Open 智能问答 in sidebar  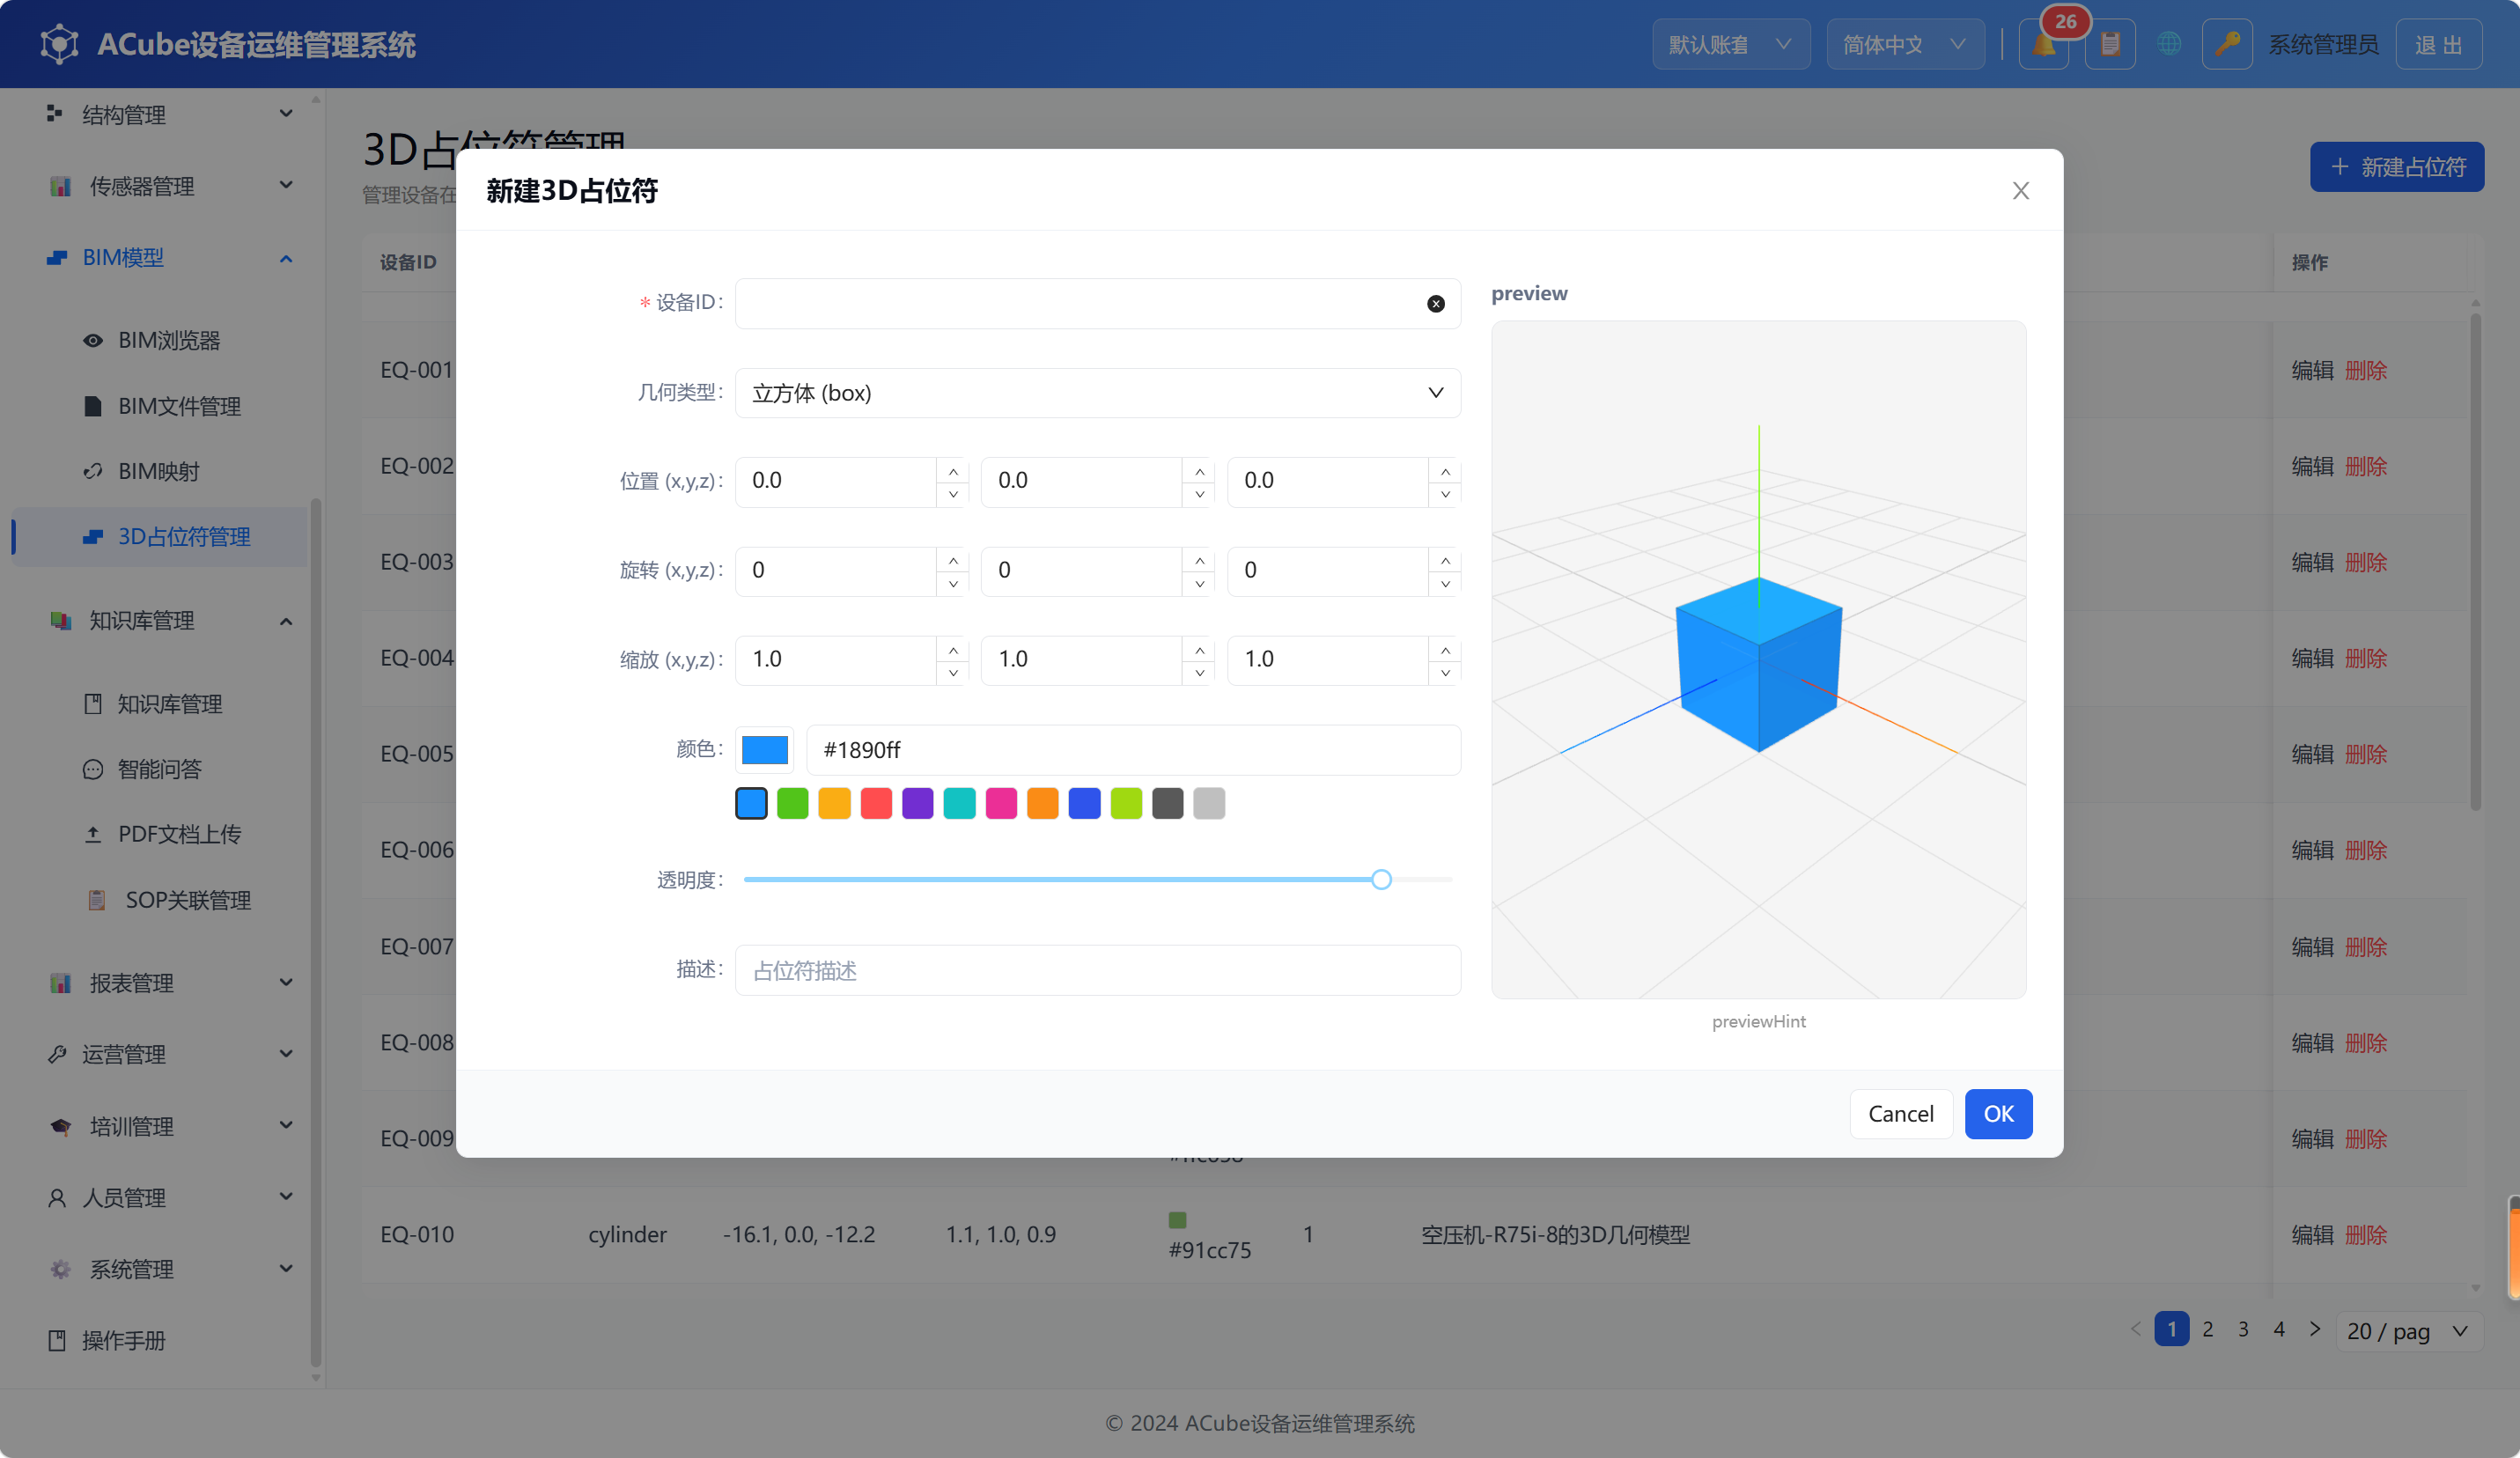[x=159, y=769]
